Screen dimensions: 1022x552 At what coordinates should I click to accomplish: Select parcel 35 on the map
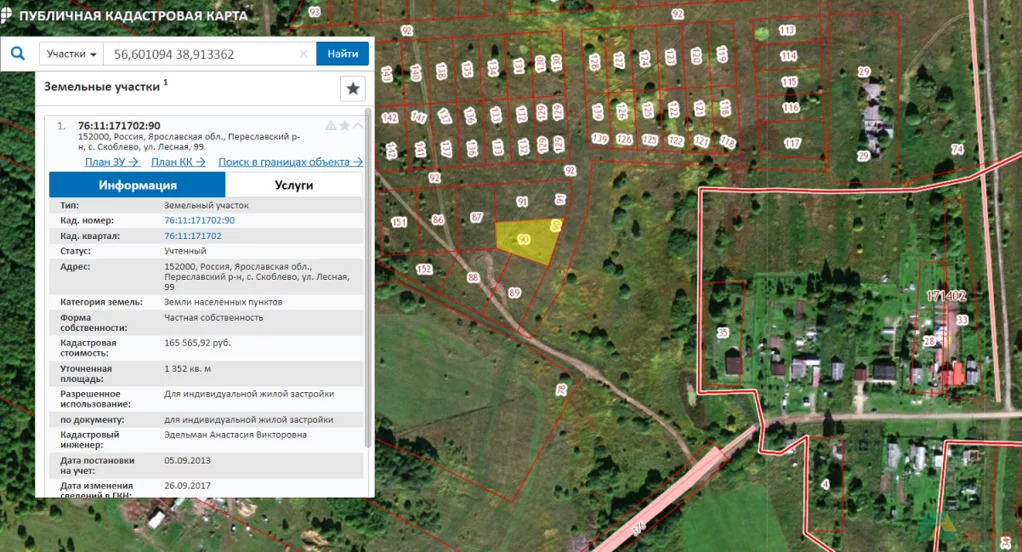pyautogui.click(x=723, y=332)
